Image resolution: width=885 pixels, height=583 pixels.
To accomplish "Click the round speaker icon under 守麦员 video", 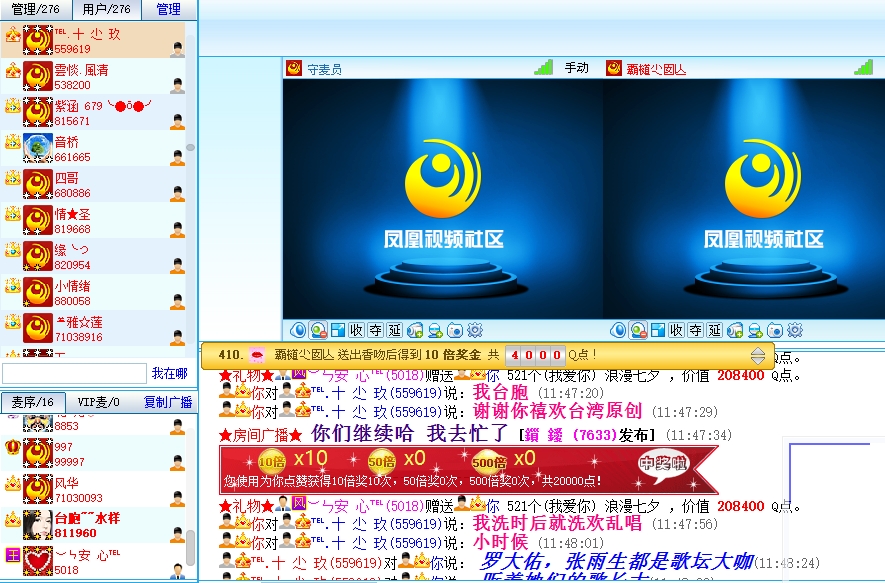I will pyautogui.click(x=298, y=330).
